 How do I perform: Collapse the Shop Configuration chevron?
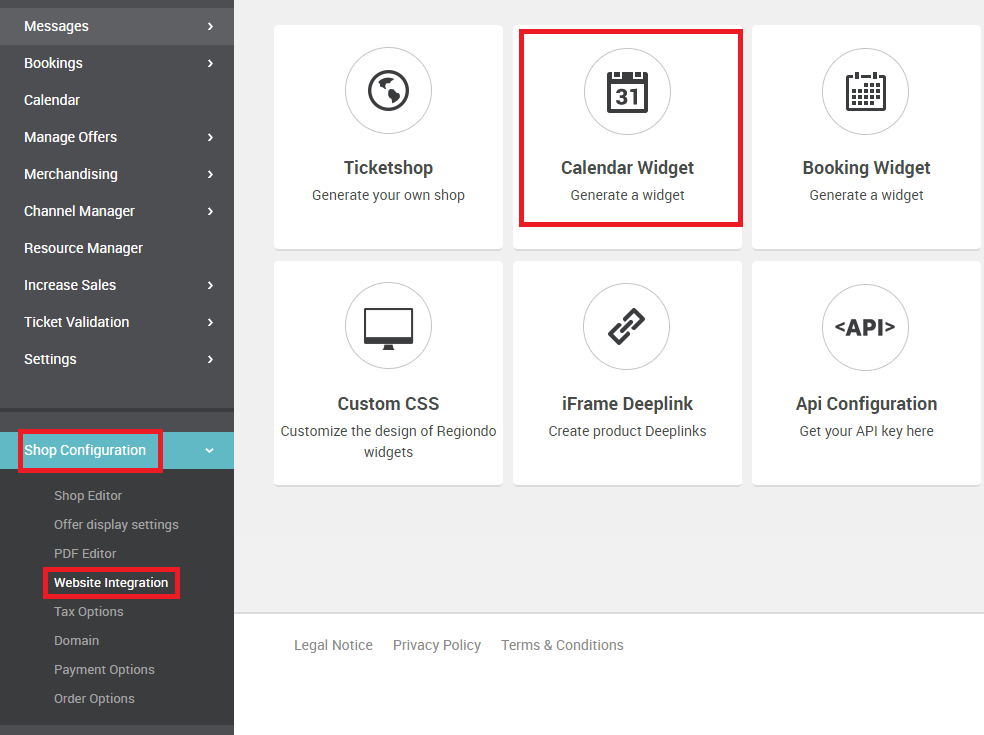[210, 451]
